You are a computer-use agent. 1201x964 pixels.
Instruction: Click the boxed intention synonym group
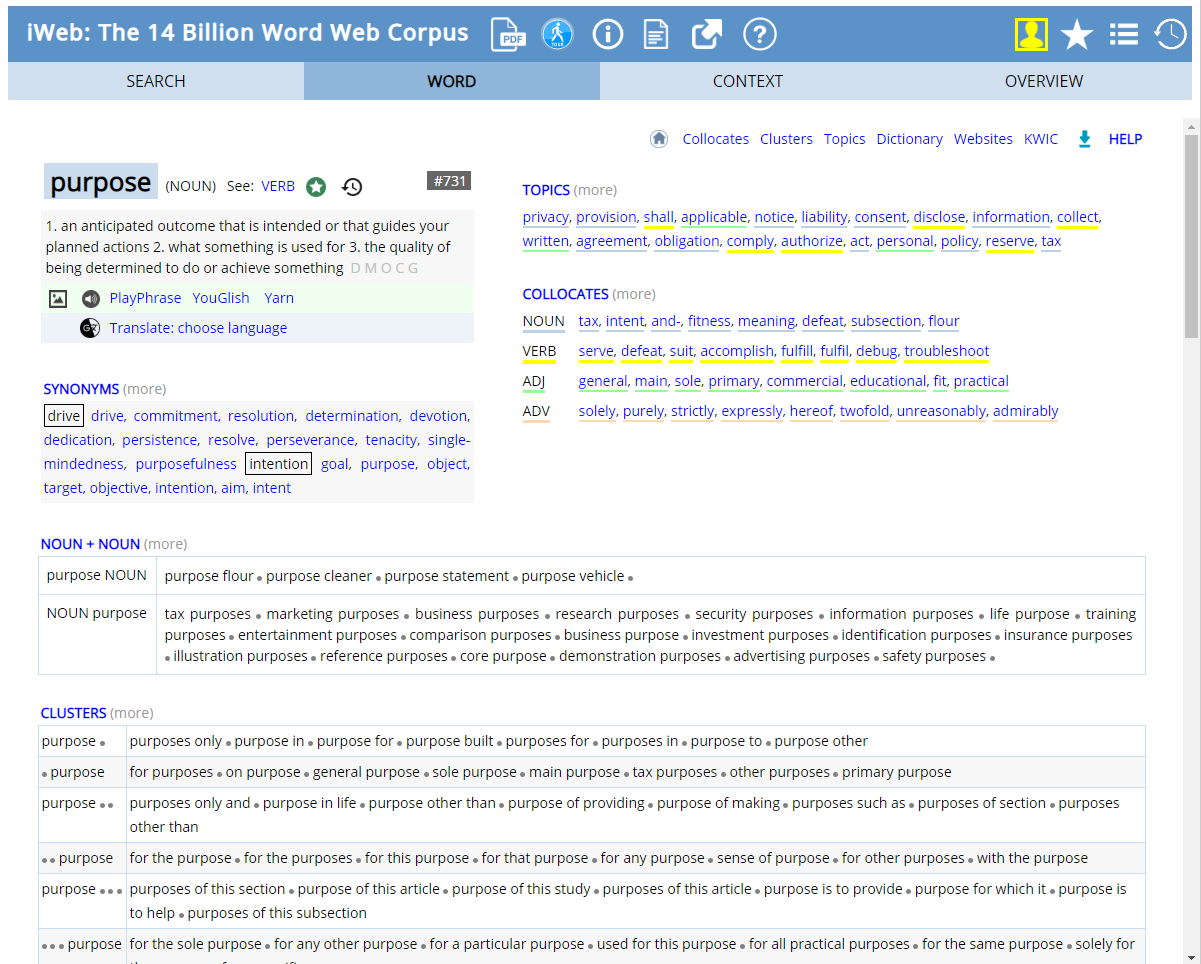tap(279, 464)
